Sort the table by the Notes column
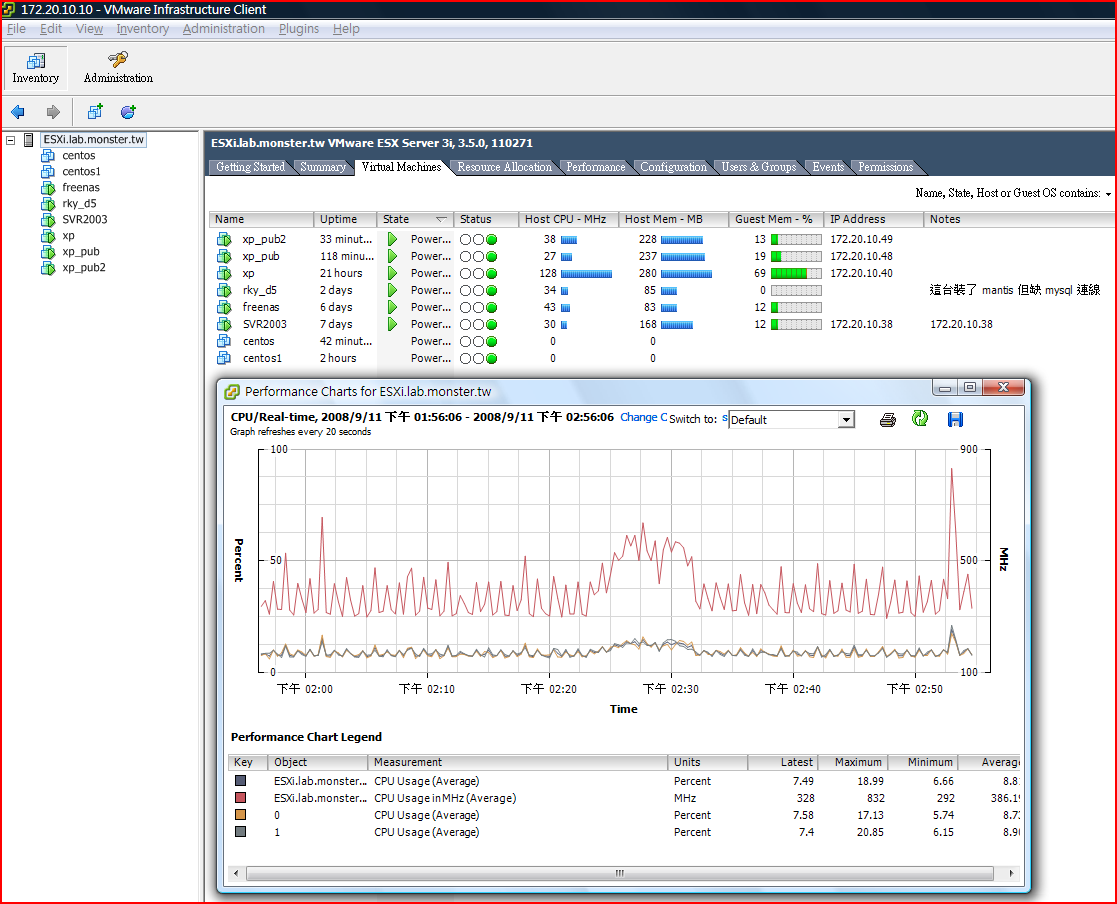 [1019, 219]
